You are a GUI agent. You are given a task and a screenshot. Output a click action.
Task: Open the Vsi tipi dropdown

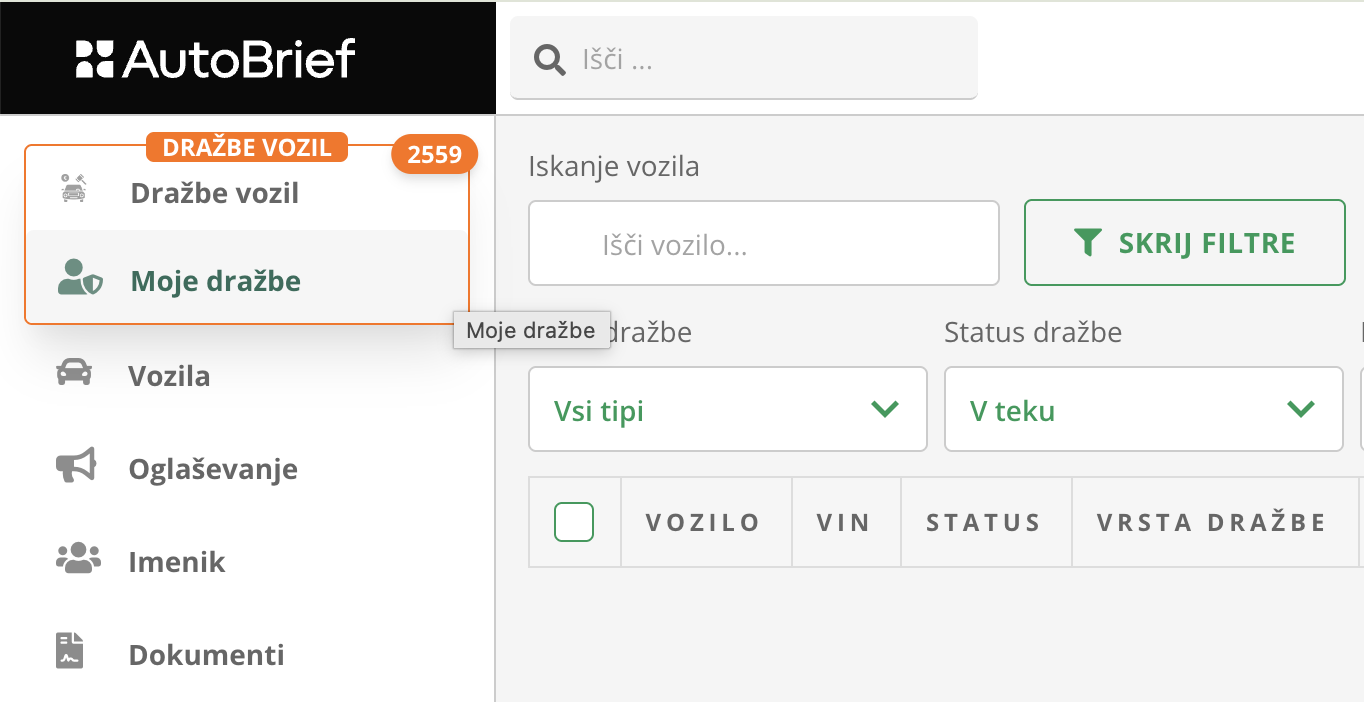click(727, 409)
